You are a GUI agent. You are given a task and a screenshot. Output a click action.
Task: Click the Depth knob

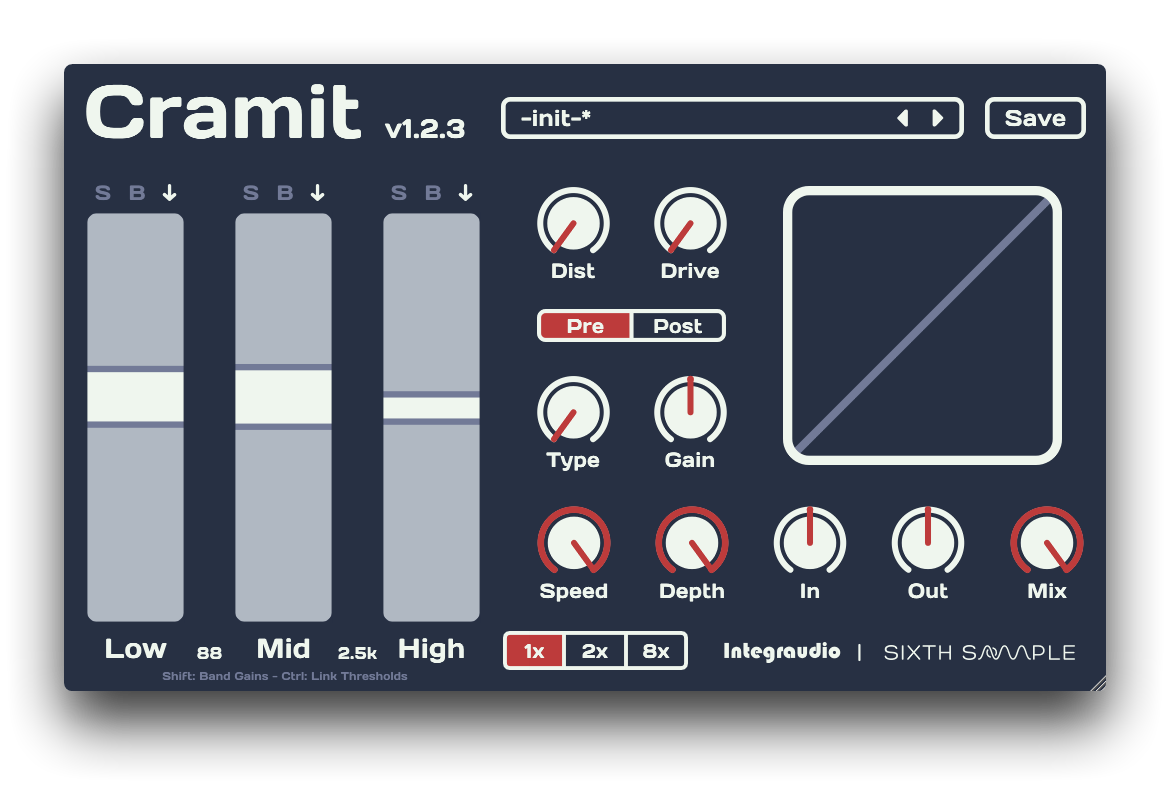coord(692,542)
